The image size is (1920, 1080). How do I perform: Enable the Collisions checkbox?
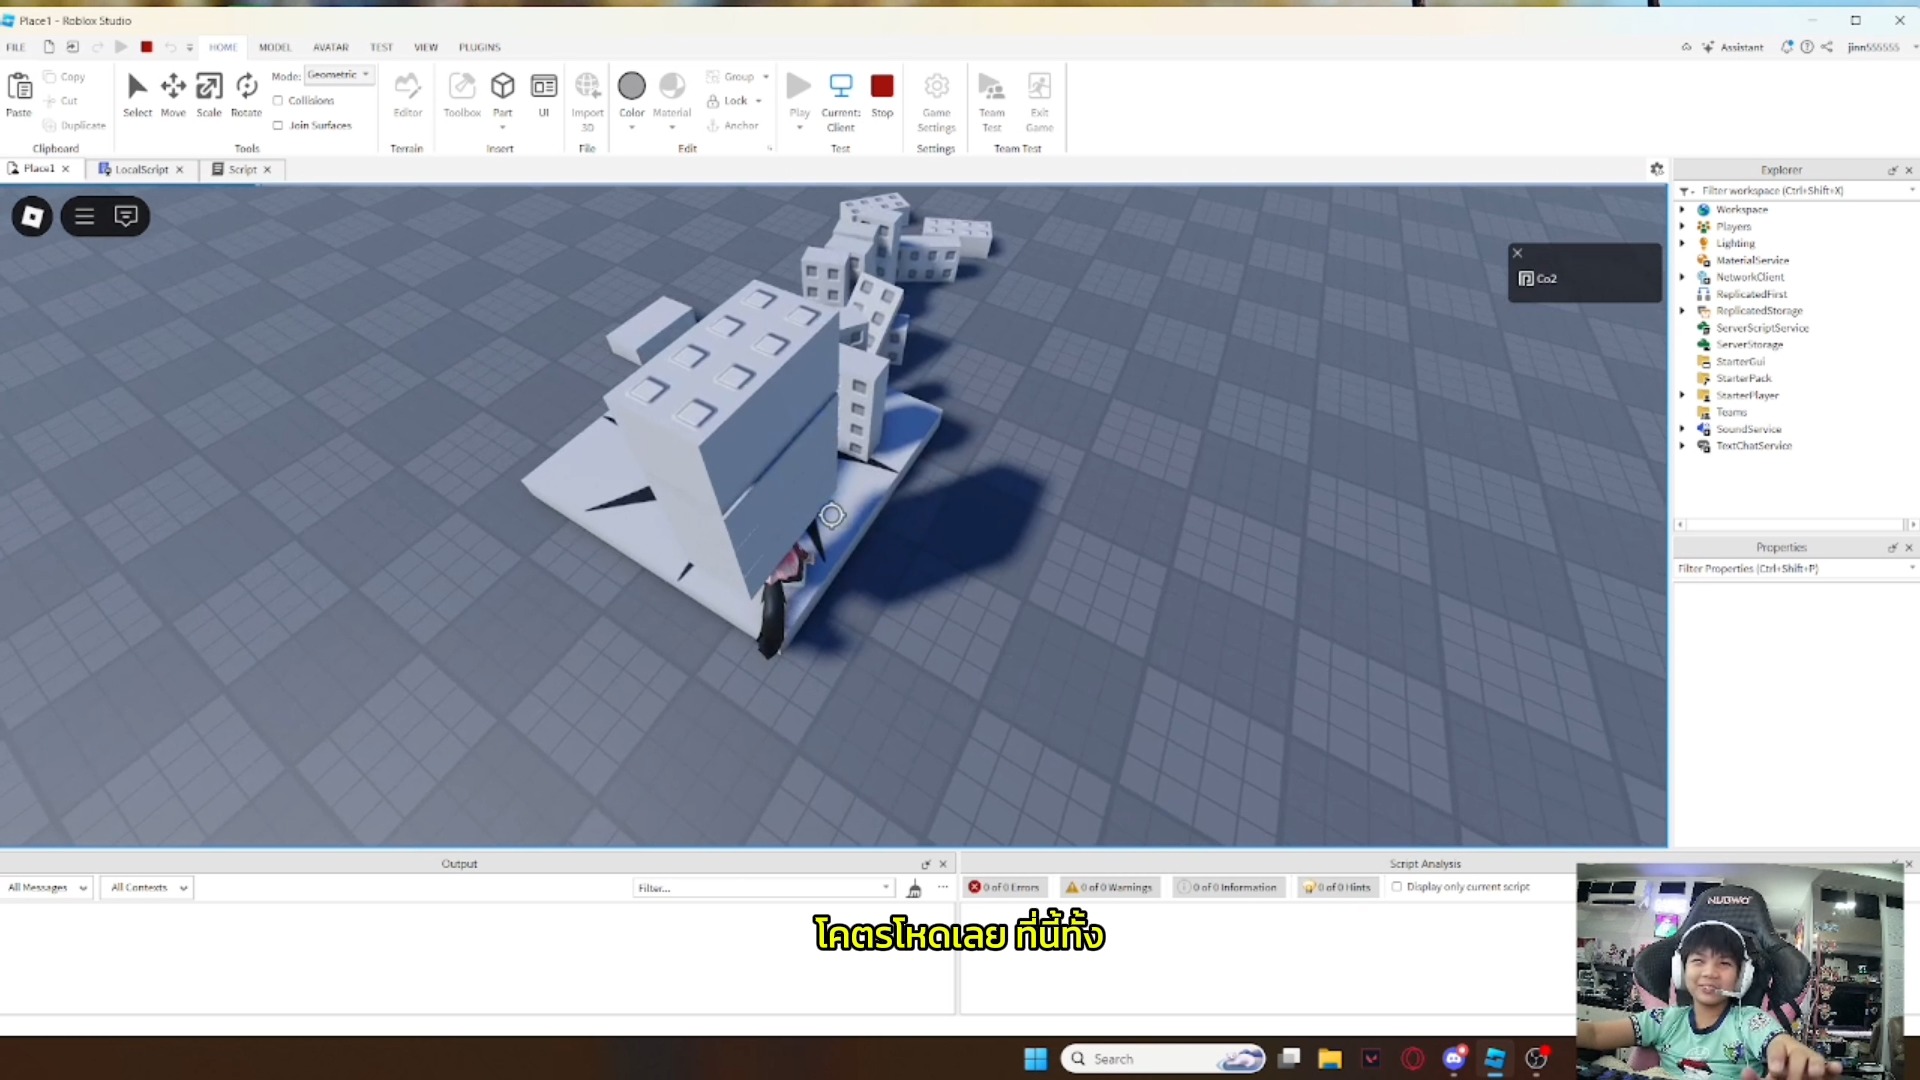(x=278, y=100)
